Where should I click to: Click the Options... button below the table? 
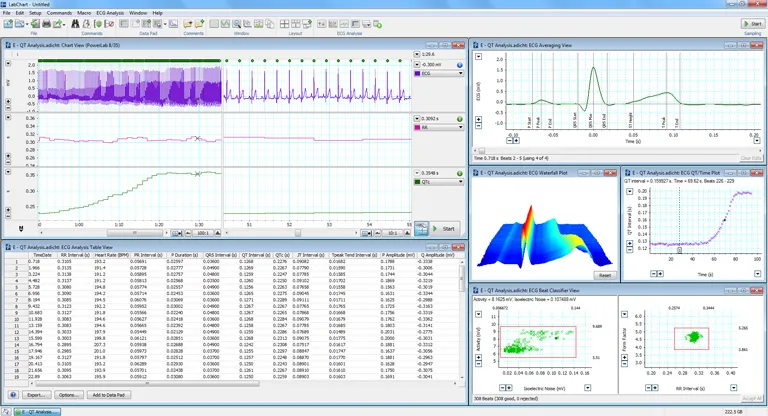tap(68, 394)
